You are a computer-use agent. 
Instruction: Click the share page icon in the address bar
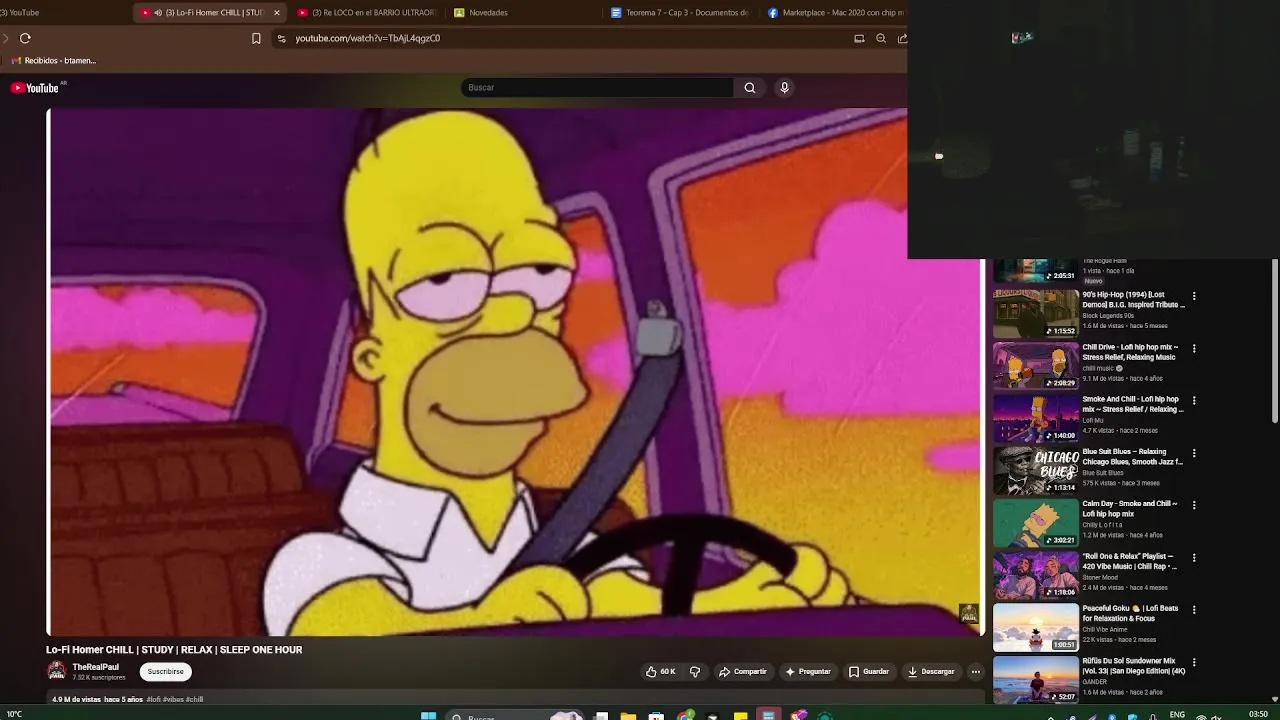(902, 38)
